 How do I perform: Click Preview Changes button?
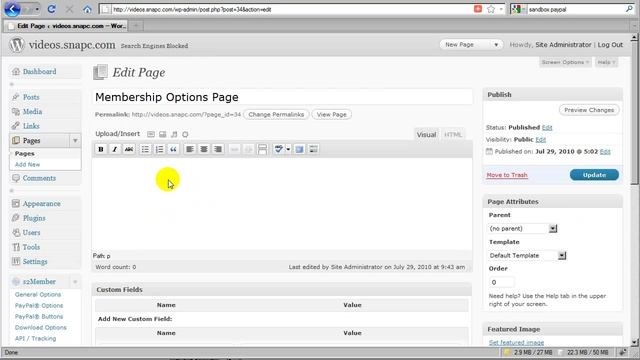coord(589,110)
